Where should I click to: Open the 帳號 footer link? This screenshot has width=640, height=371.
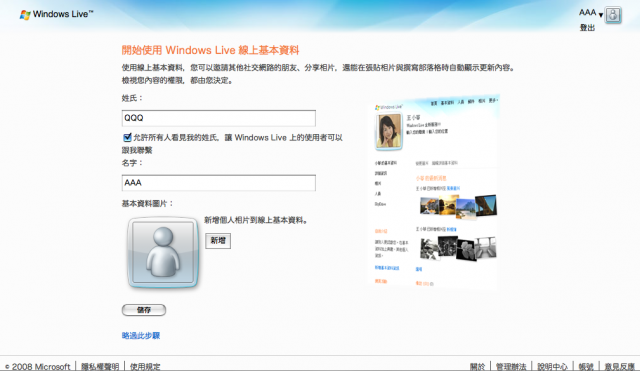[586, 367]
